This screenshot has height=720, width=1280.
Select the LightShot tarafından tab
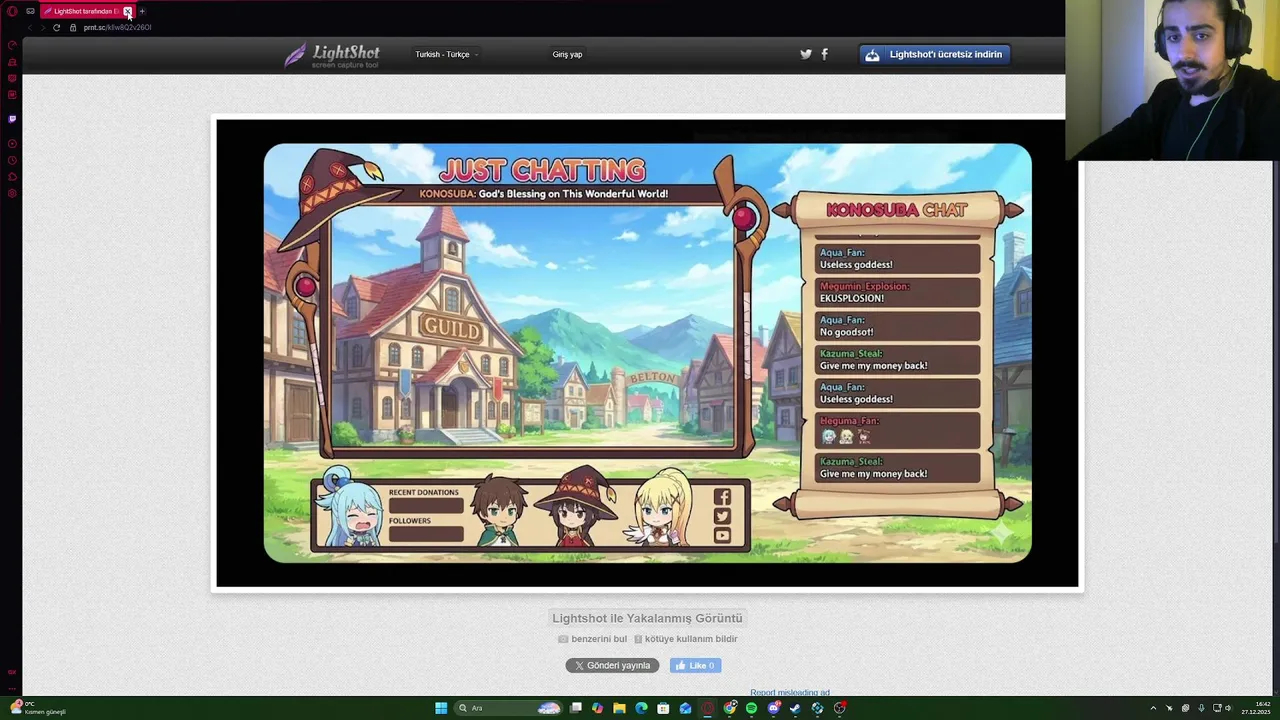[x=82, y=11]
